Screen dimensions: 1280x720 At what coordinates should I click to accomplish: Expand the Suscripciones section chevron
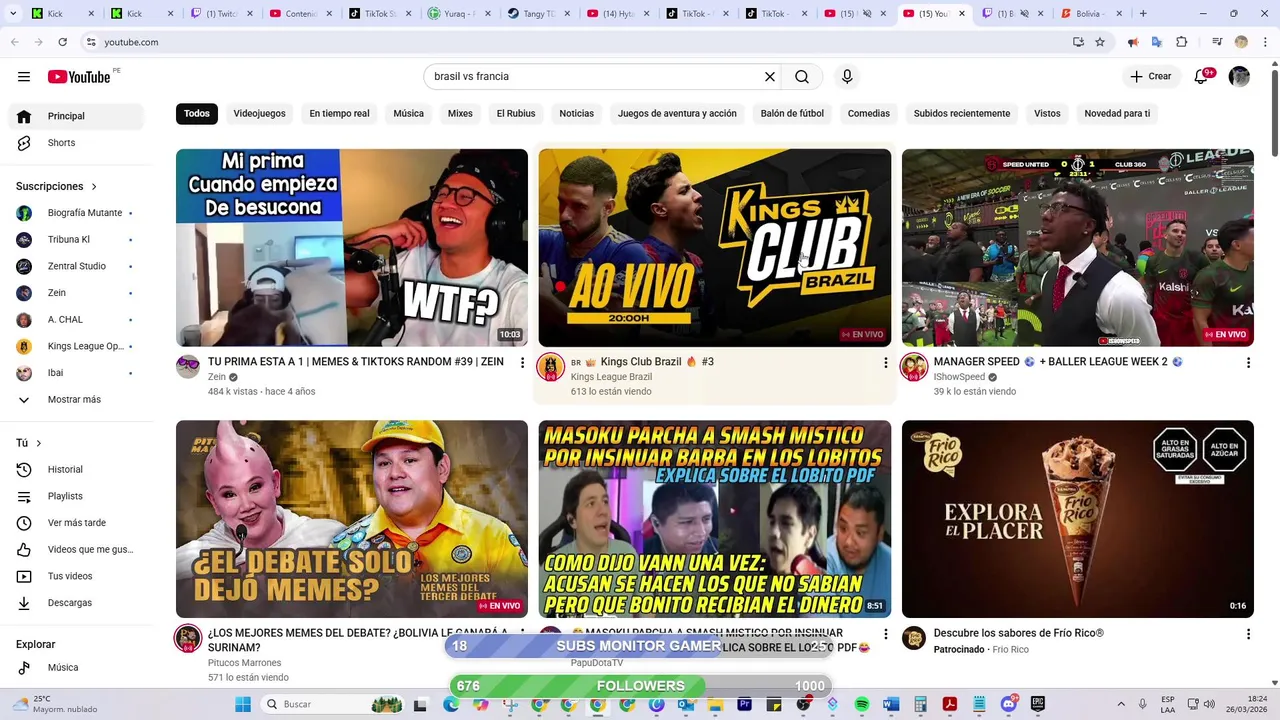point(94,187)
